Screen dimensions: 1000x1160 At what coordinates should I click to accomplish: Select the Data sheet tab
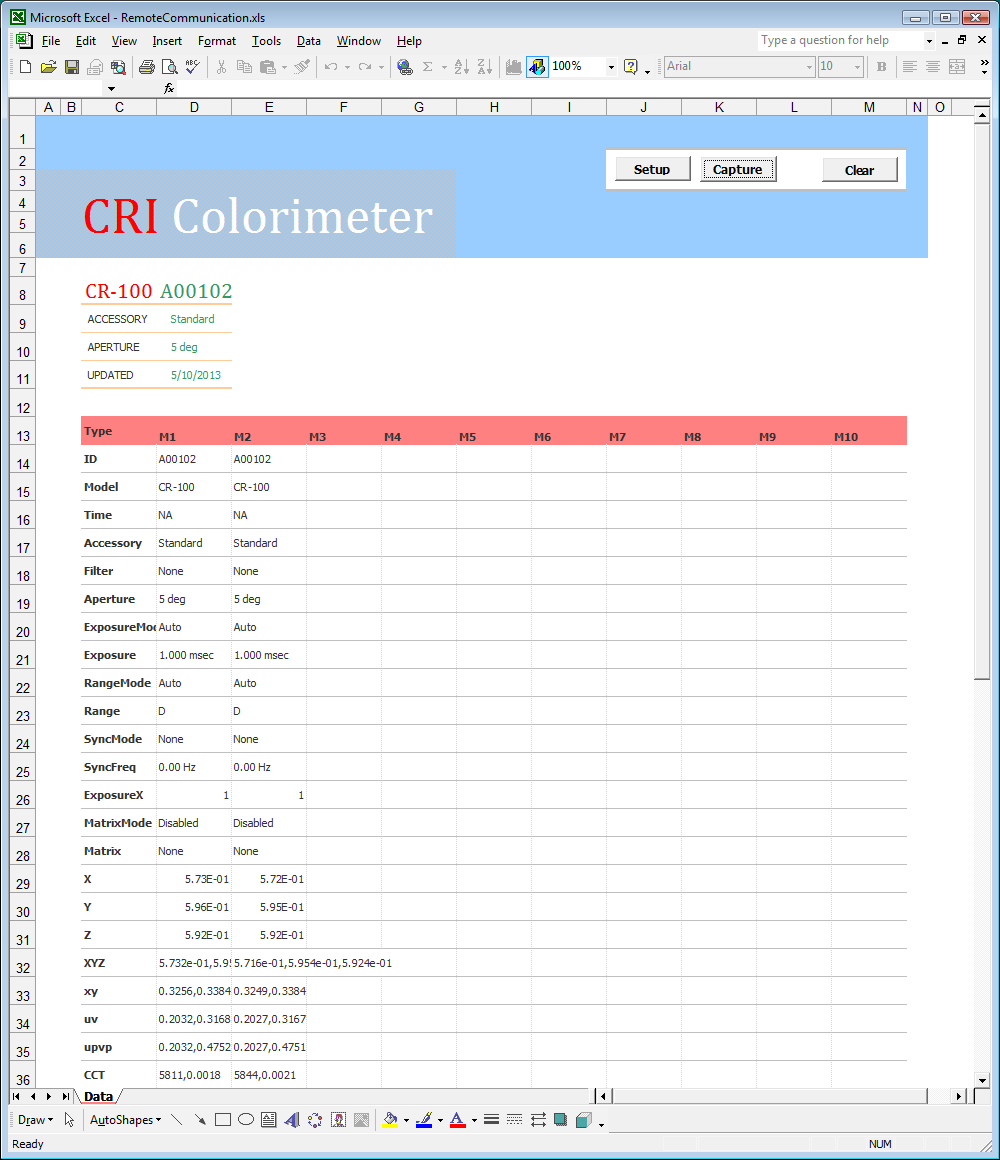(x=98, y=1096)
